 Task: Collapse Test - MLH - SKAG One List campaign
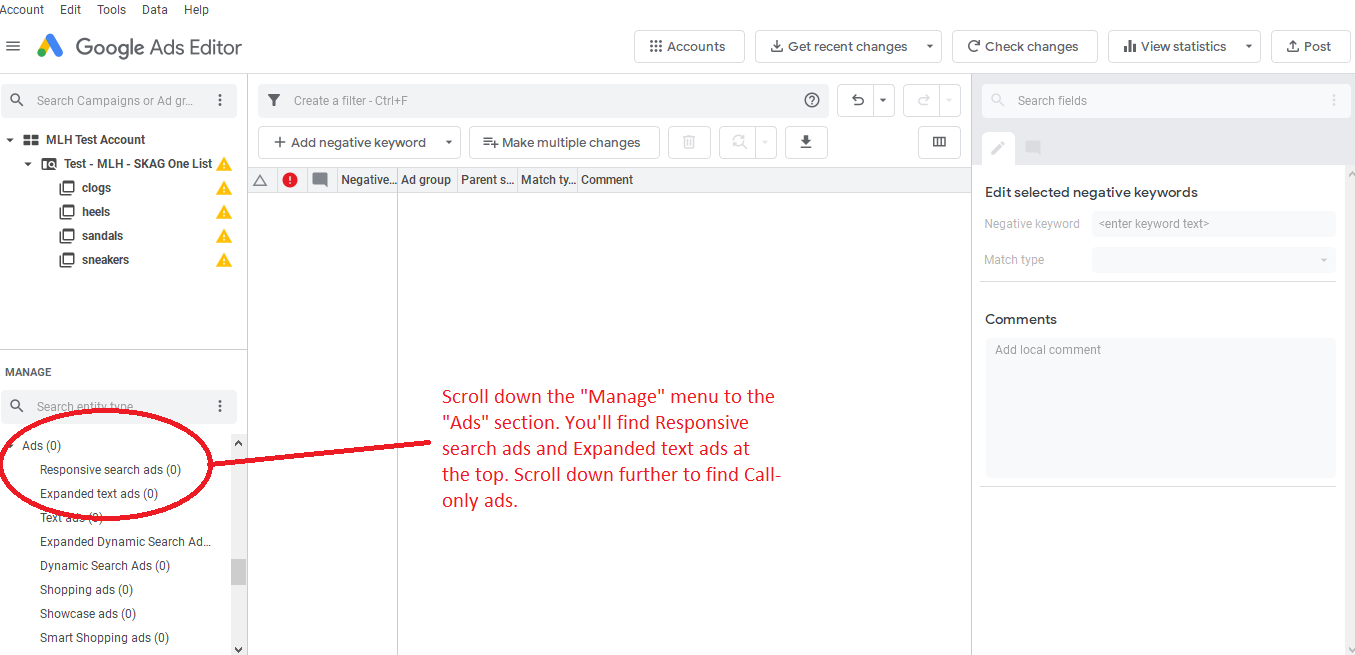[28, 164]
